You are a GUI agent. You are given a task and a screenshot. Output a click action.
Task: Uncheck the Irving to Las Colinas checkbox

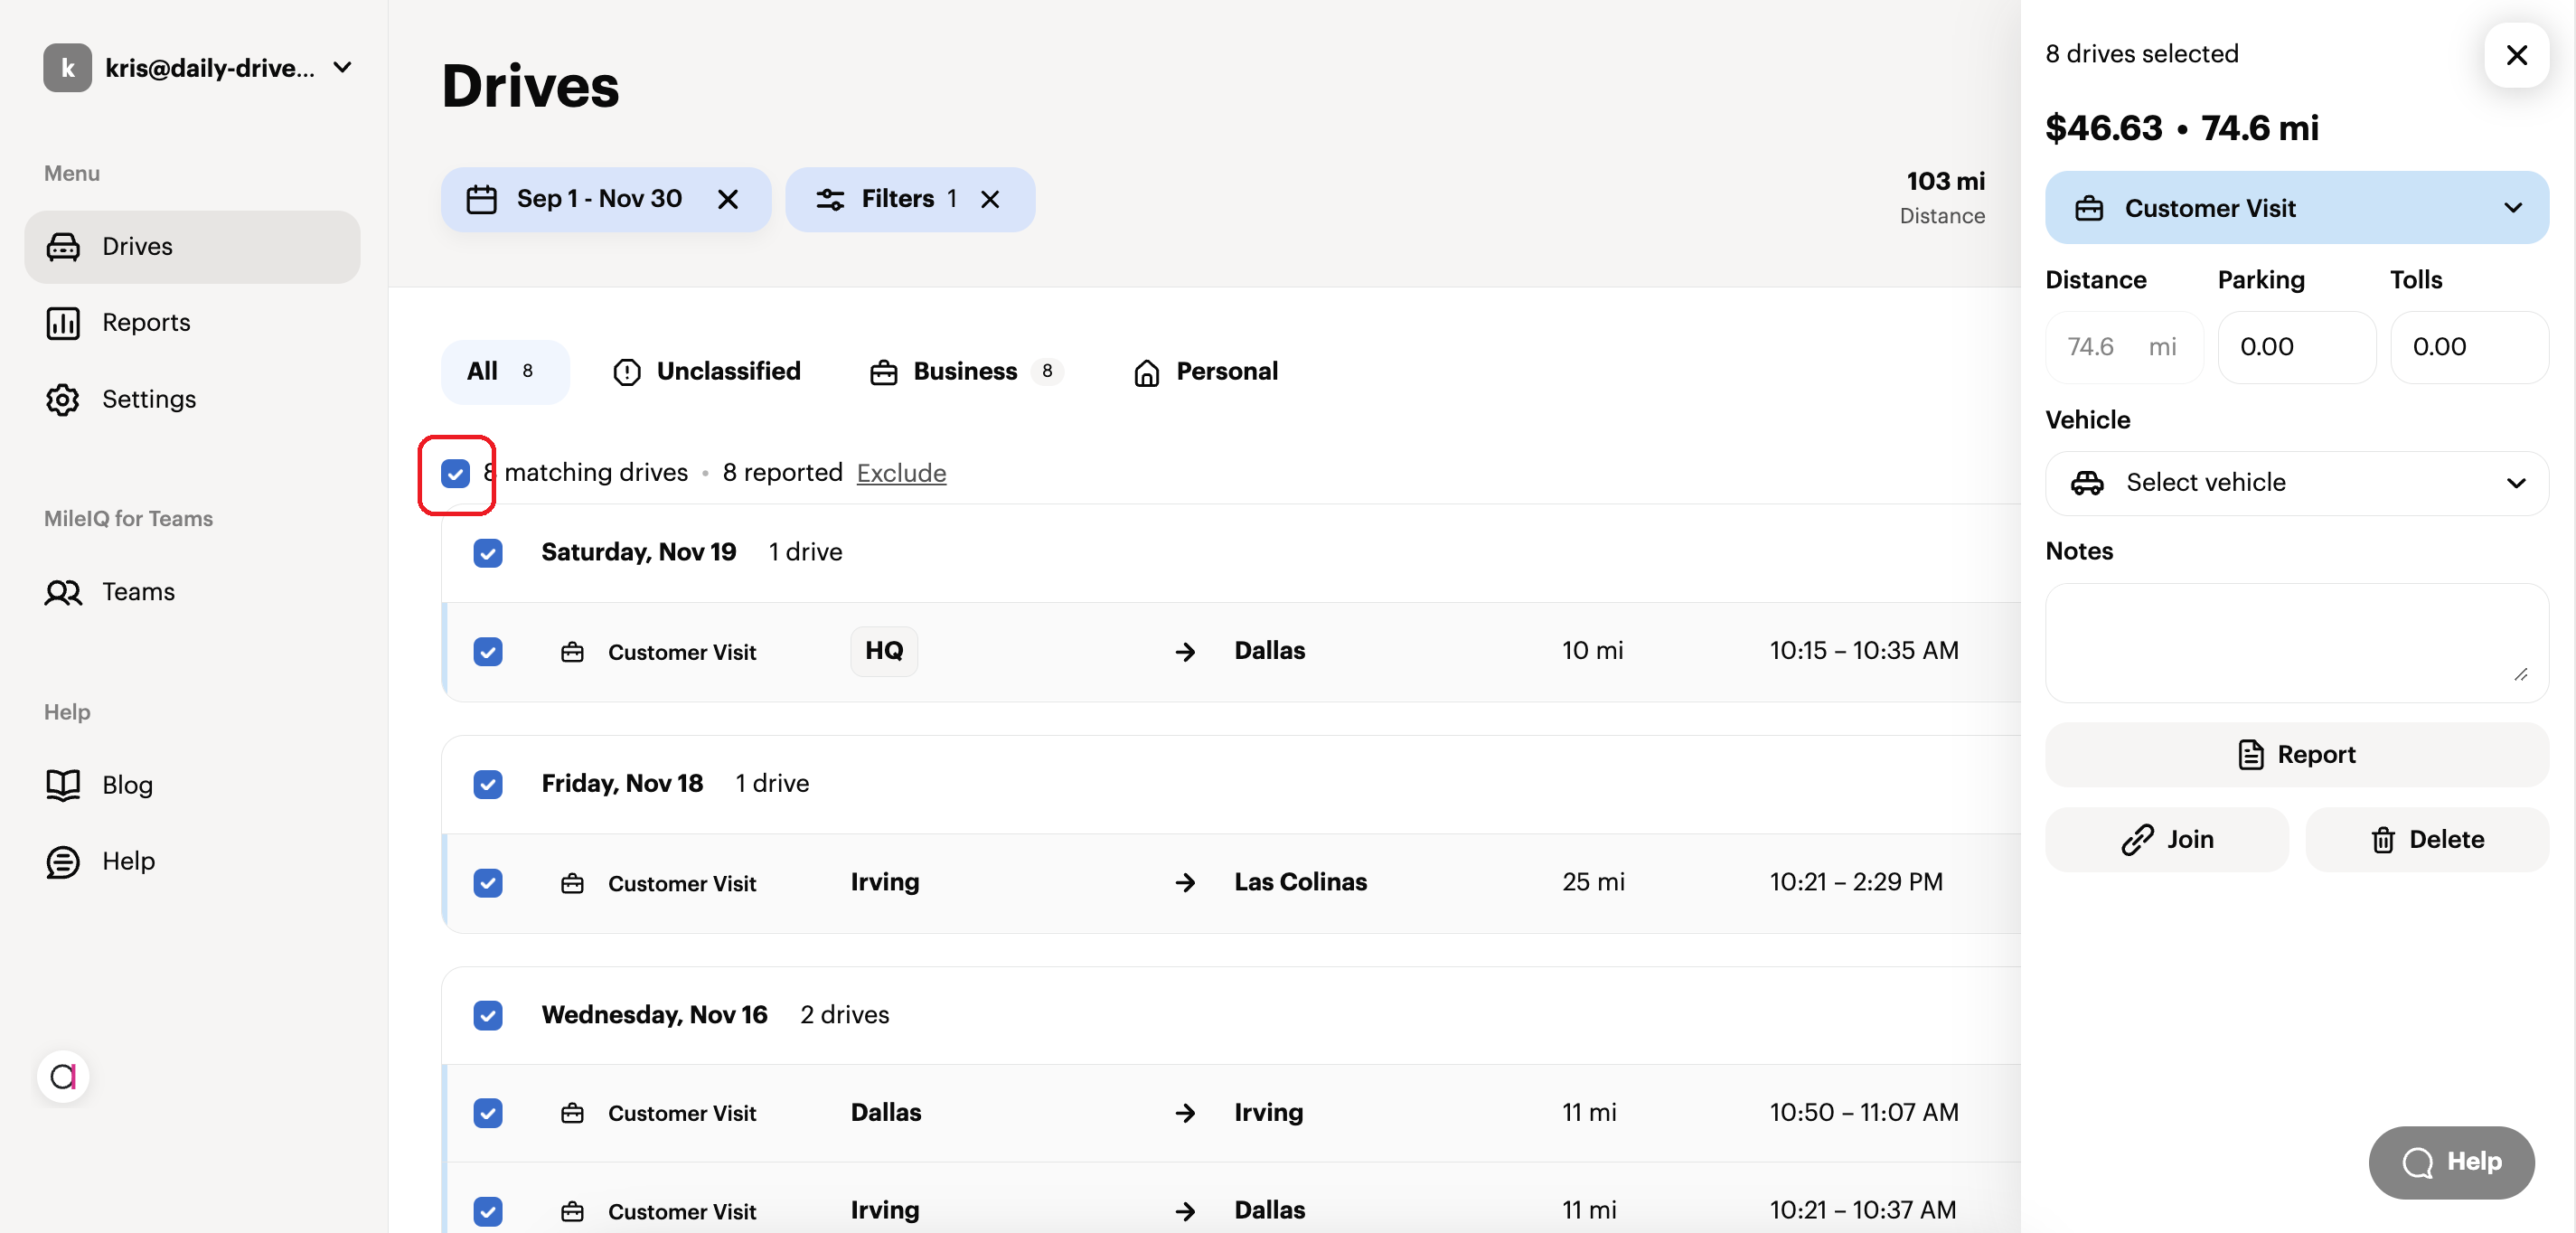coord(488,883)
